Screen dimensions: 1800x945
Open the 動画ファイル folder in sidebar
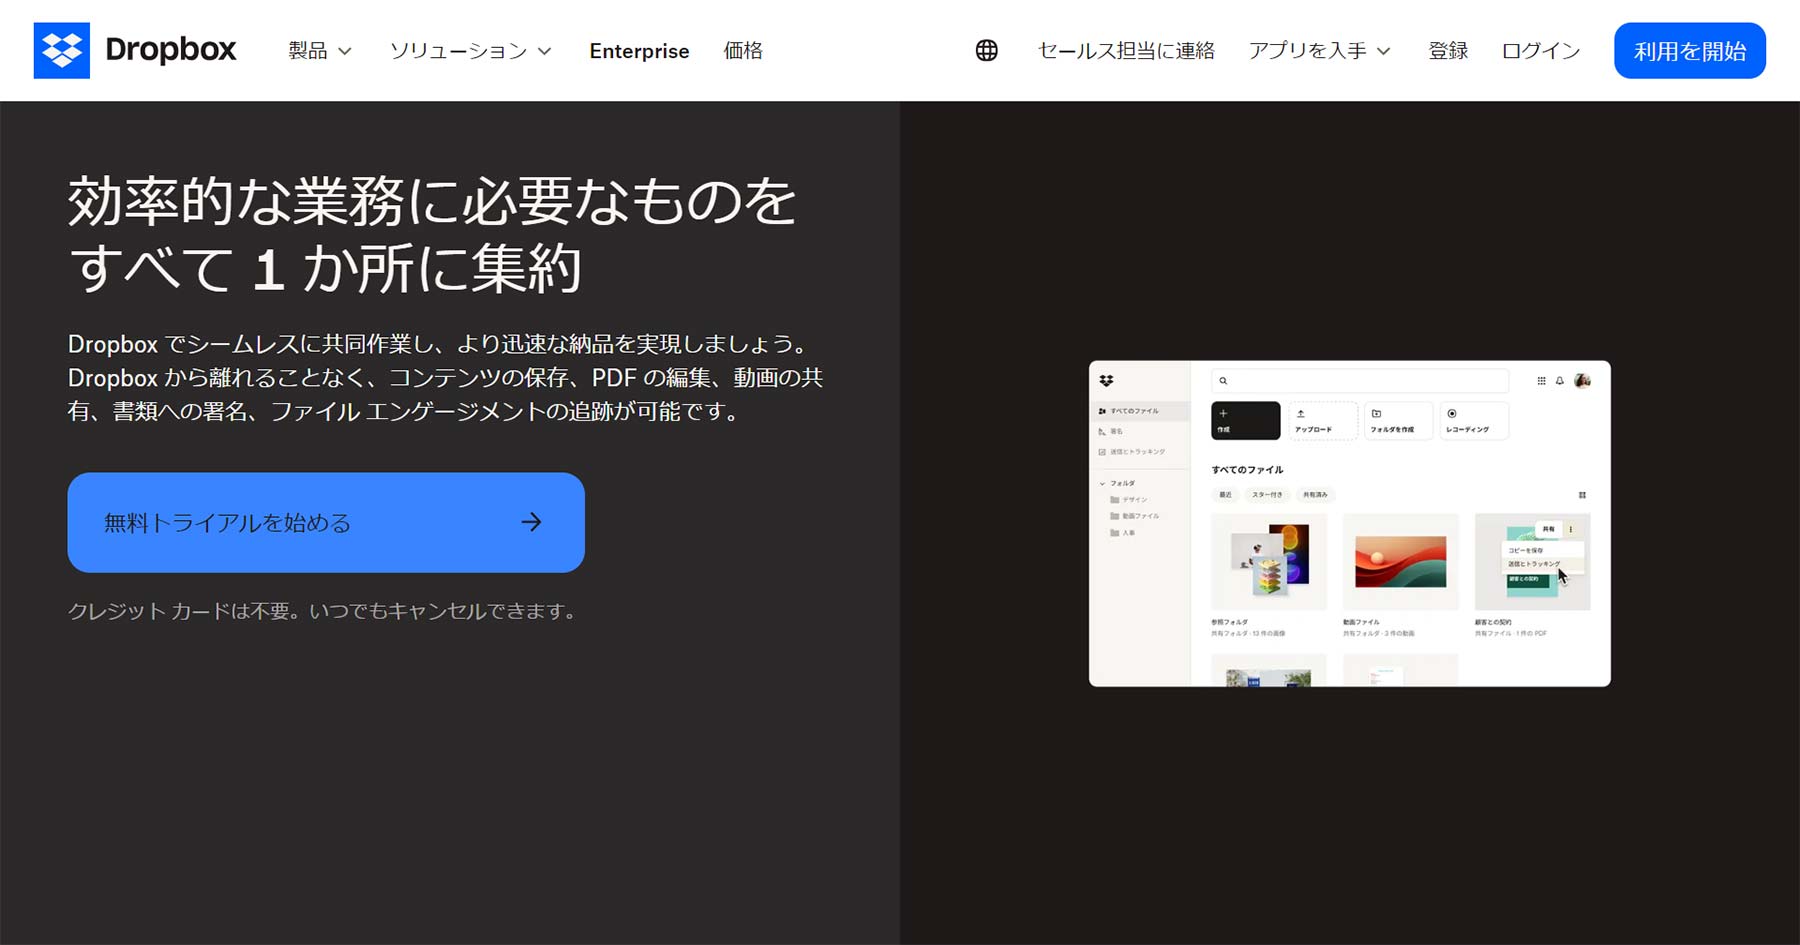[1135, 516]
